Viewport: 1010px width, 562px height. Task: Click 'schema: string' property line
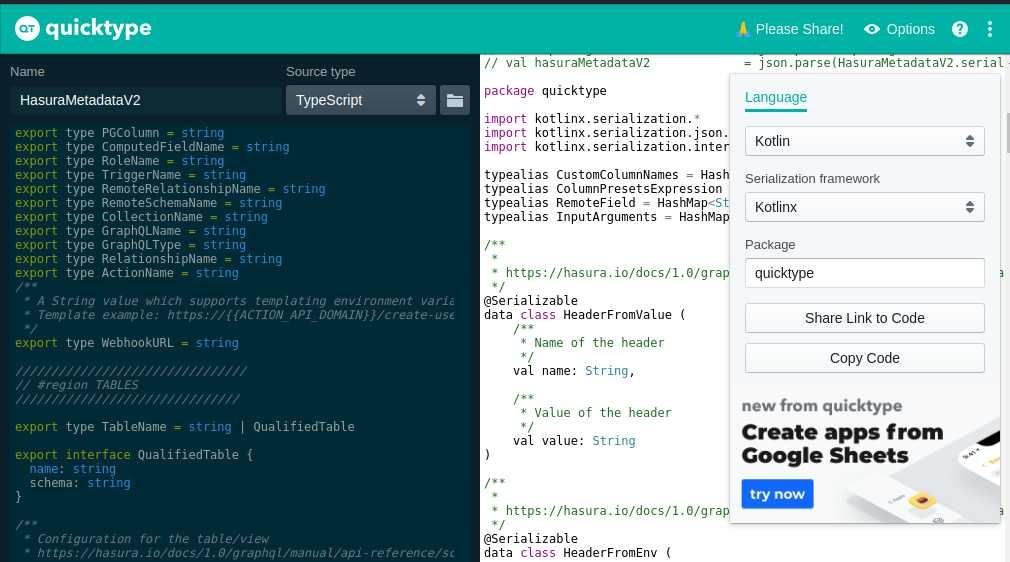click(80, 483)
